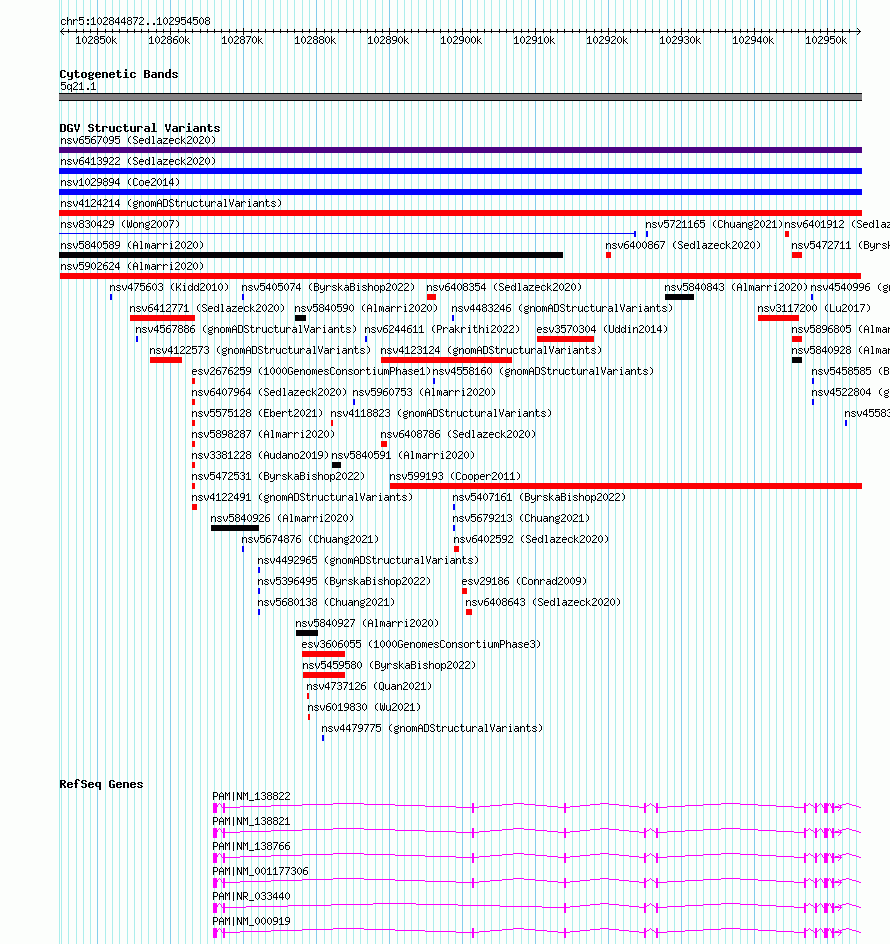
Task: Open the PAM|NM_138821 transcript label
Action: pyautogui.click(x=252, y=821)
